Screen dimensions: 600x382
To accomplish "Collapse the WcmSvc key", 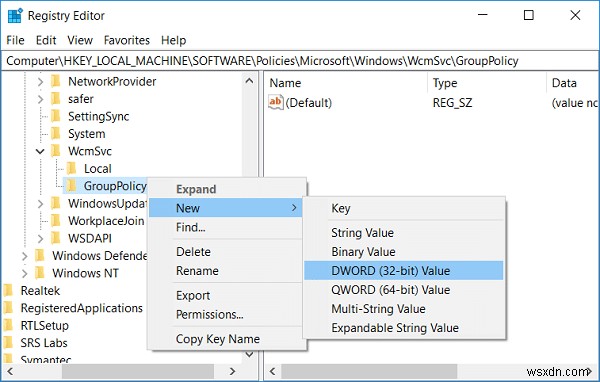I will tap(40, 151).
